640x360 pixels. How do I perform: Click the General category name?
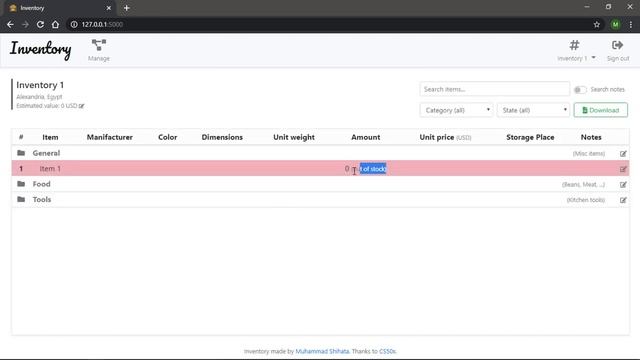tap(46, 153)
